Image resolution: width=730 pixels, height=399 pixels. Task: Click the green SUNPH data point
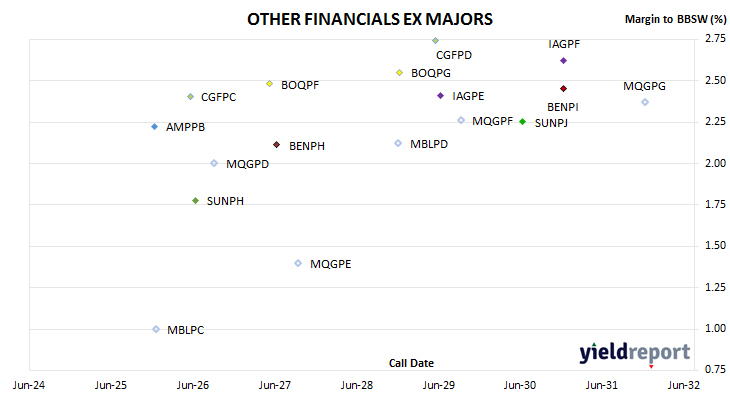(196, 201)
